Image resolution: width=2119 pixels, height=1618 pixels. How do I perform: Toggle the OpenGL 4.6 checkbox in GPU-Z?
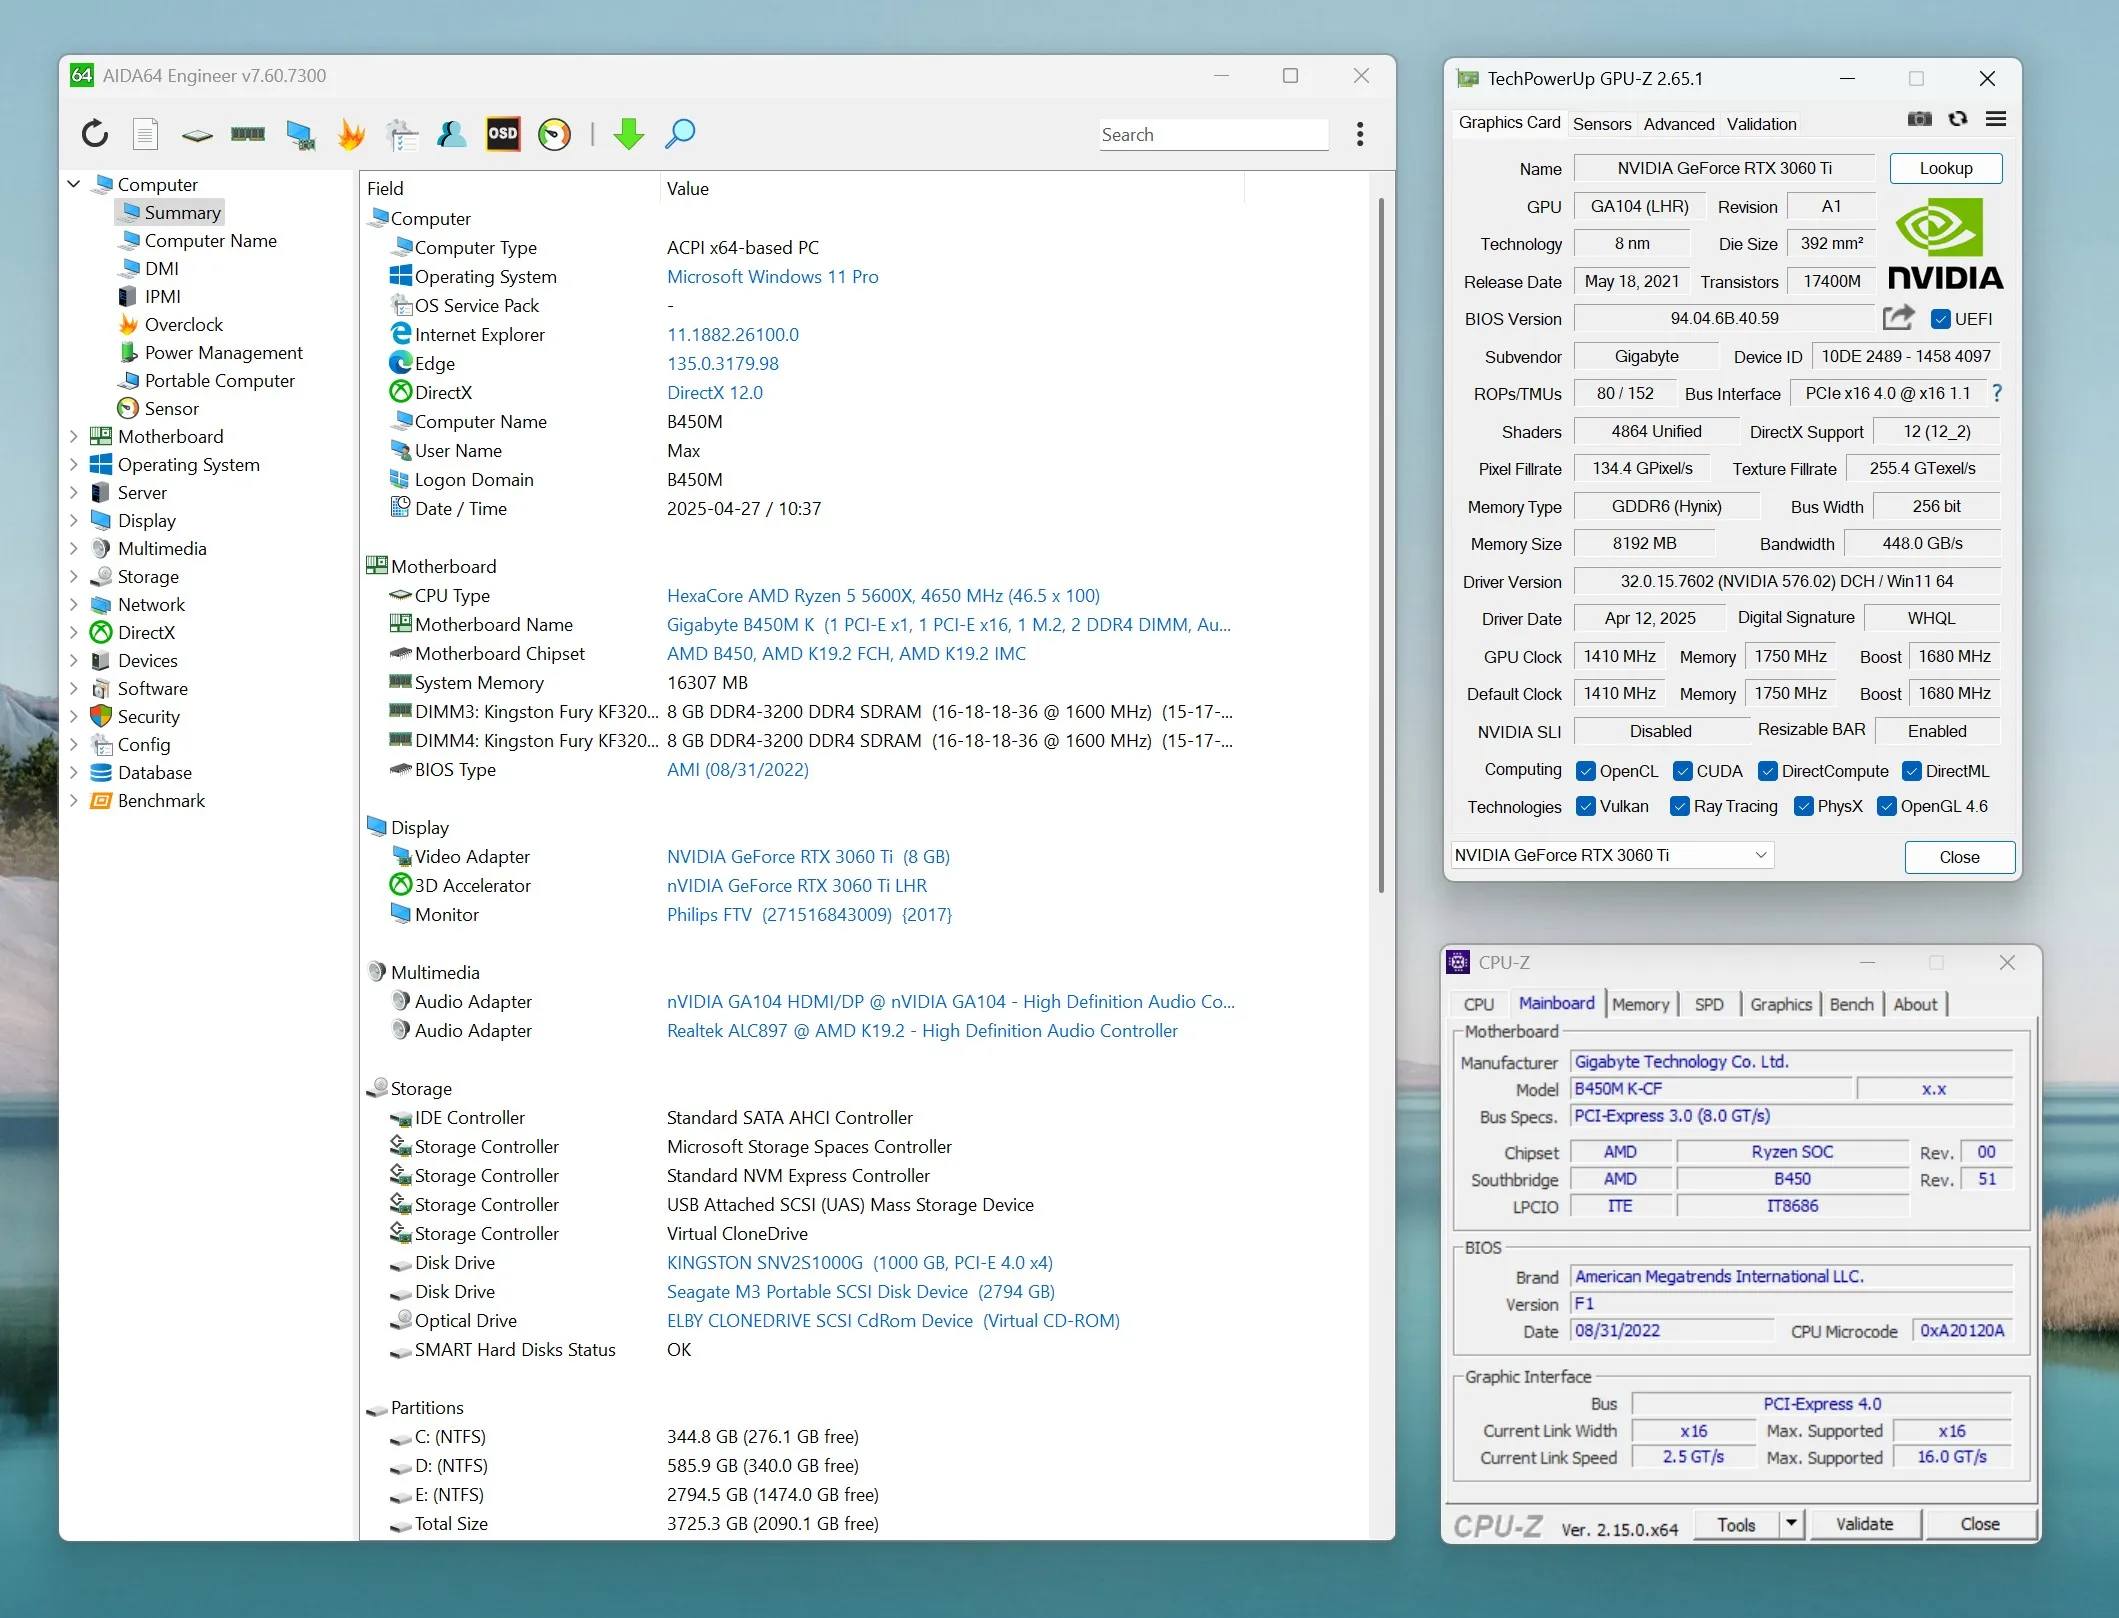click(x=1887, y=806)
